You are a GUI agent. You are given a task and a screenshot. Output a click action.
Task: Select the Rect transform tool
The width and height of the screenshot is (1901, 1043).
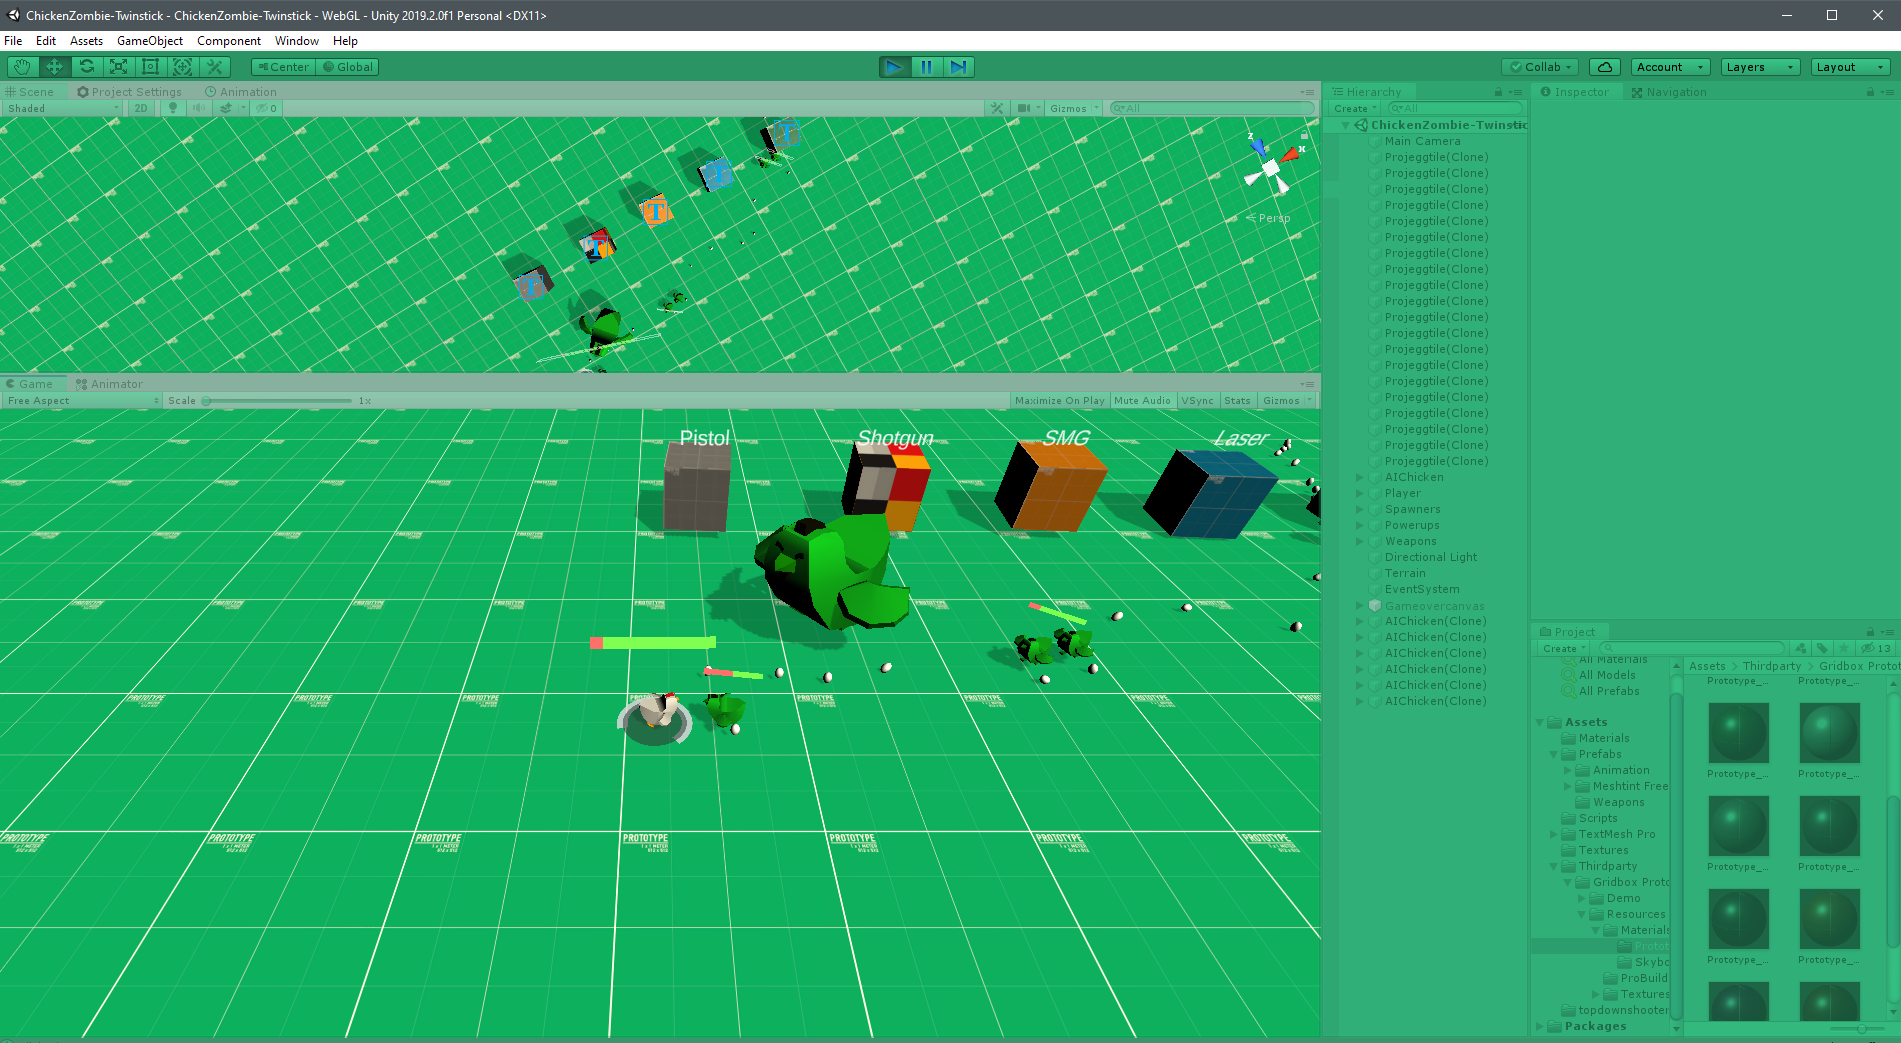150,67
